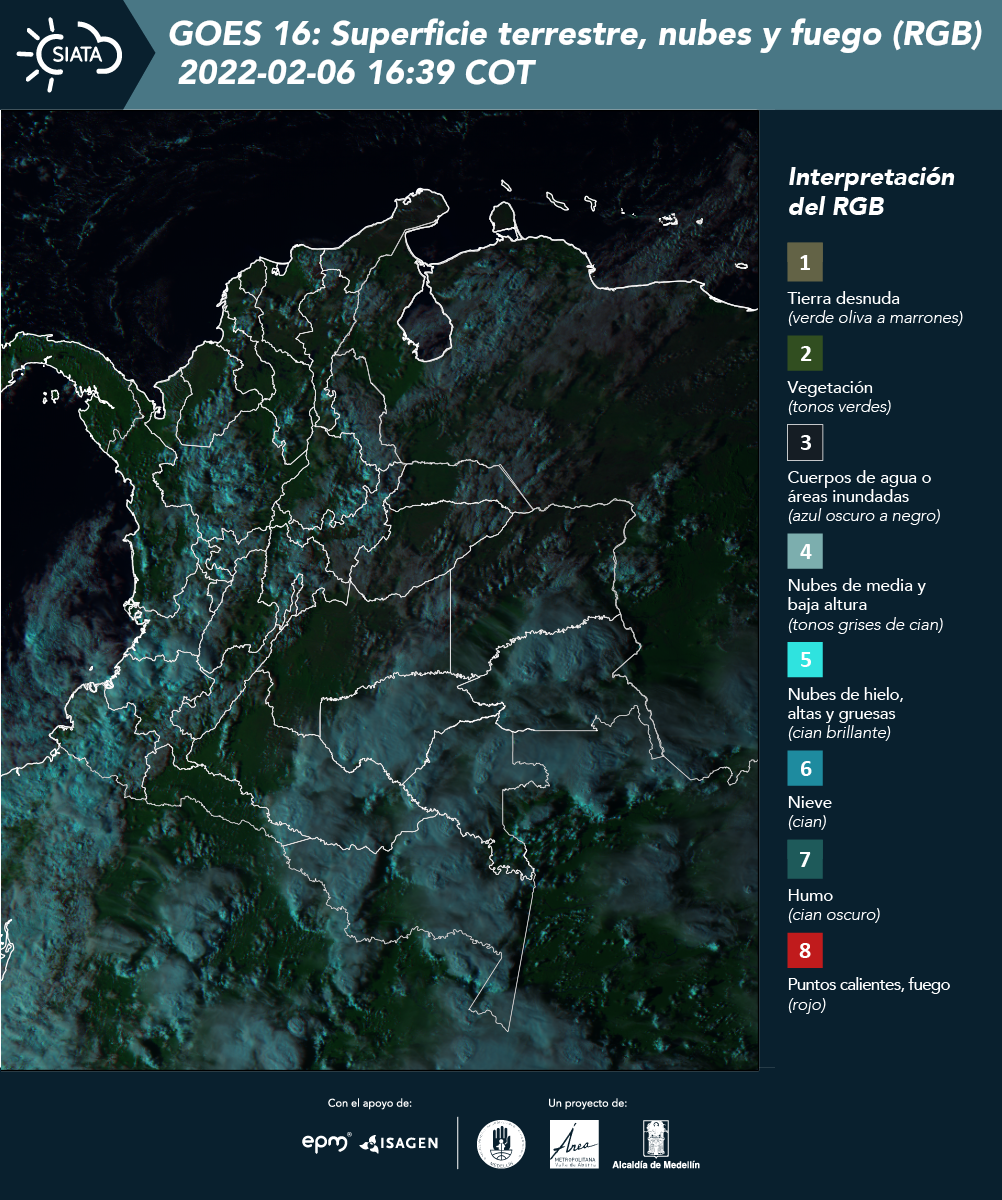The height and width of the screenshot is (1200, 1002).
Task: Click the Área Metropolitana logo
Action: [x=575, y=1144]
